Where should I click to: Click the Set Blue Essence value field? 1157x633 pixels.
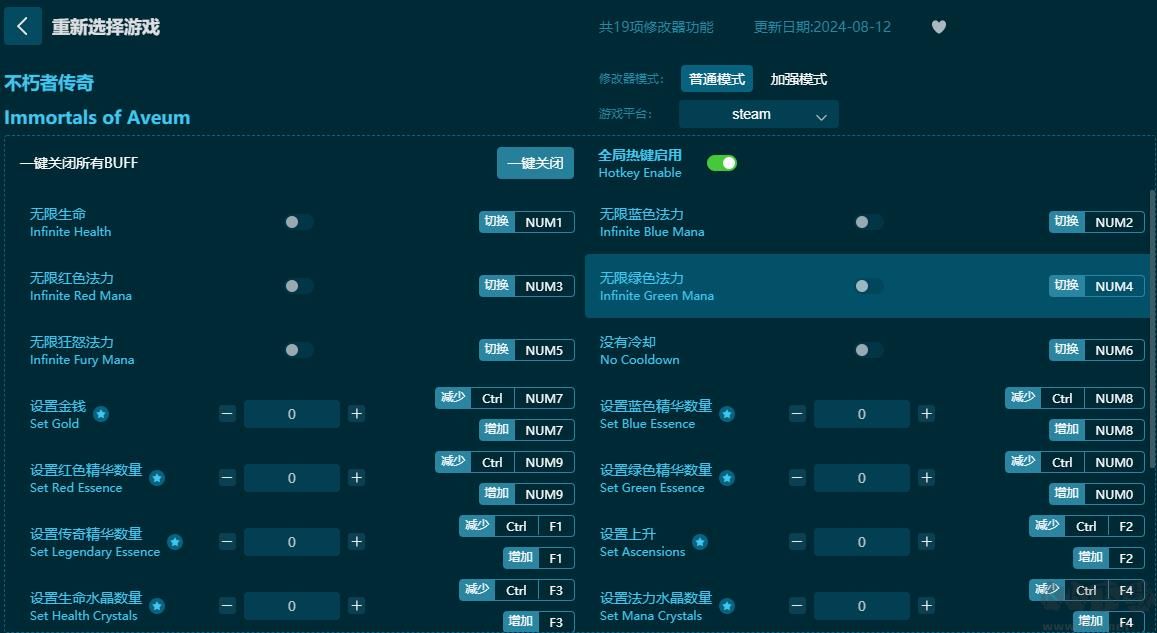click(x=861, y=414)
